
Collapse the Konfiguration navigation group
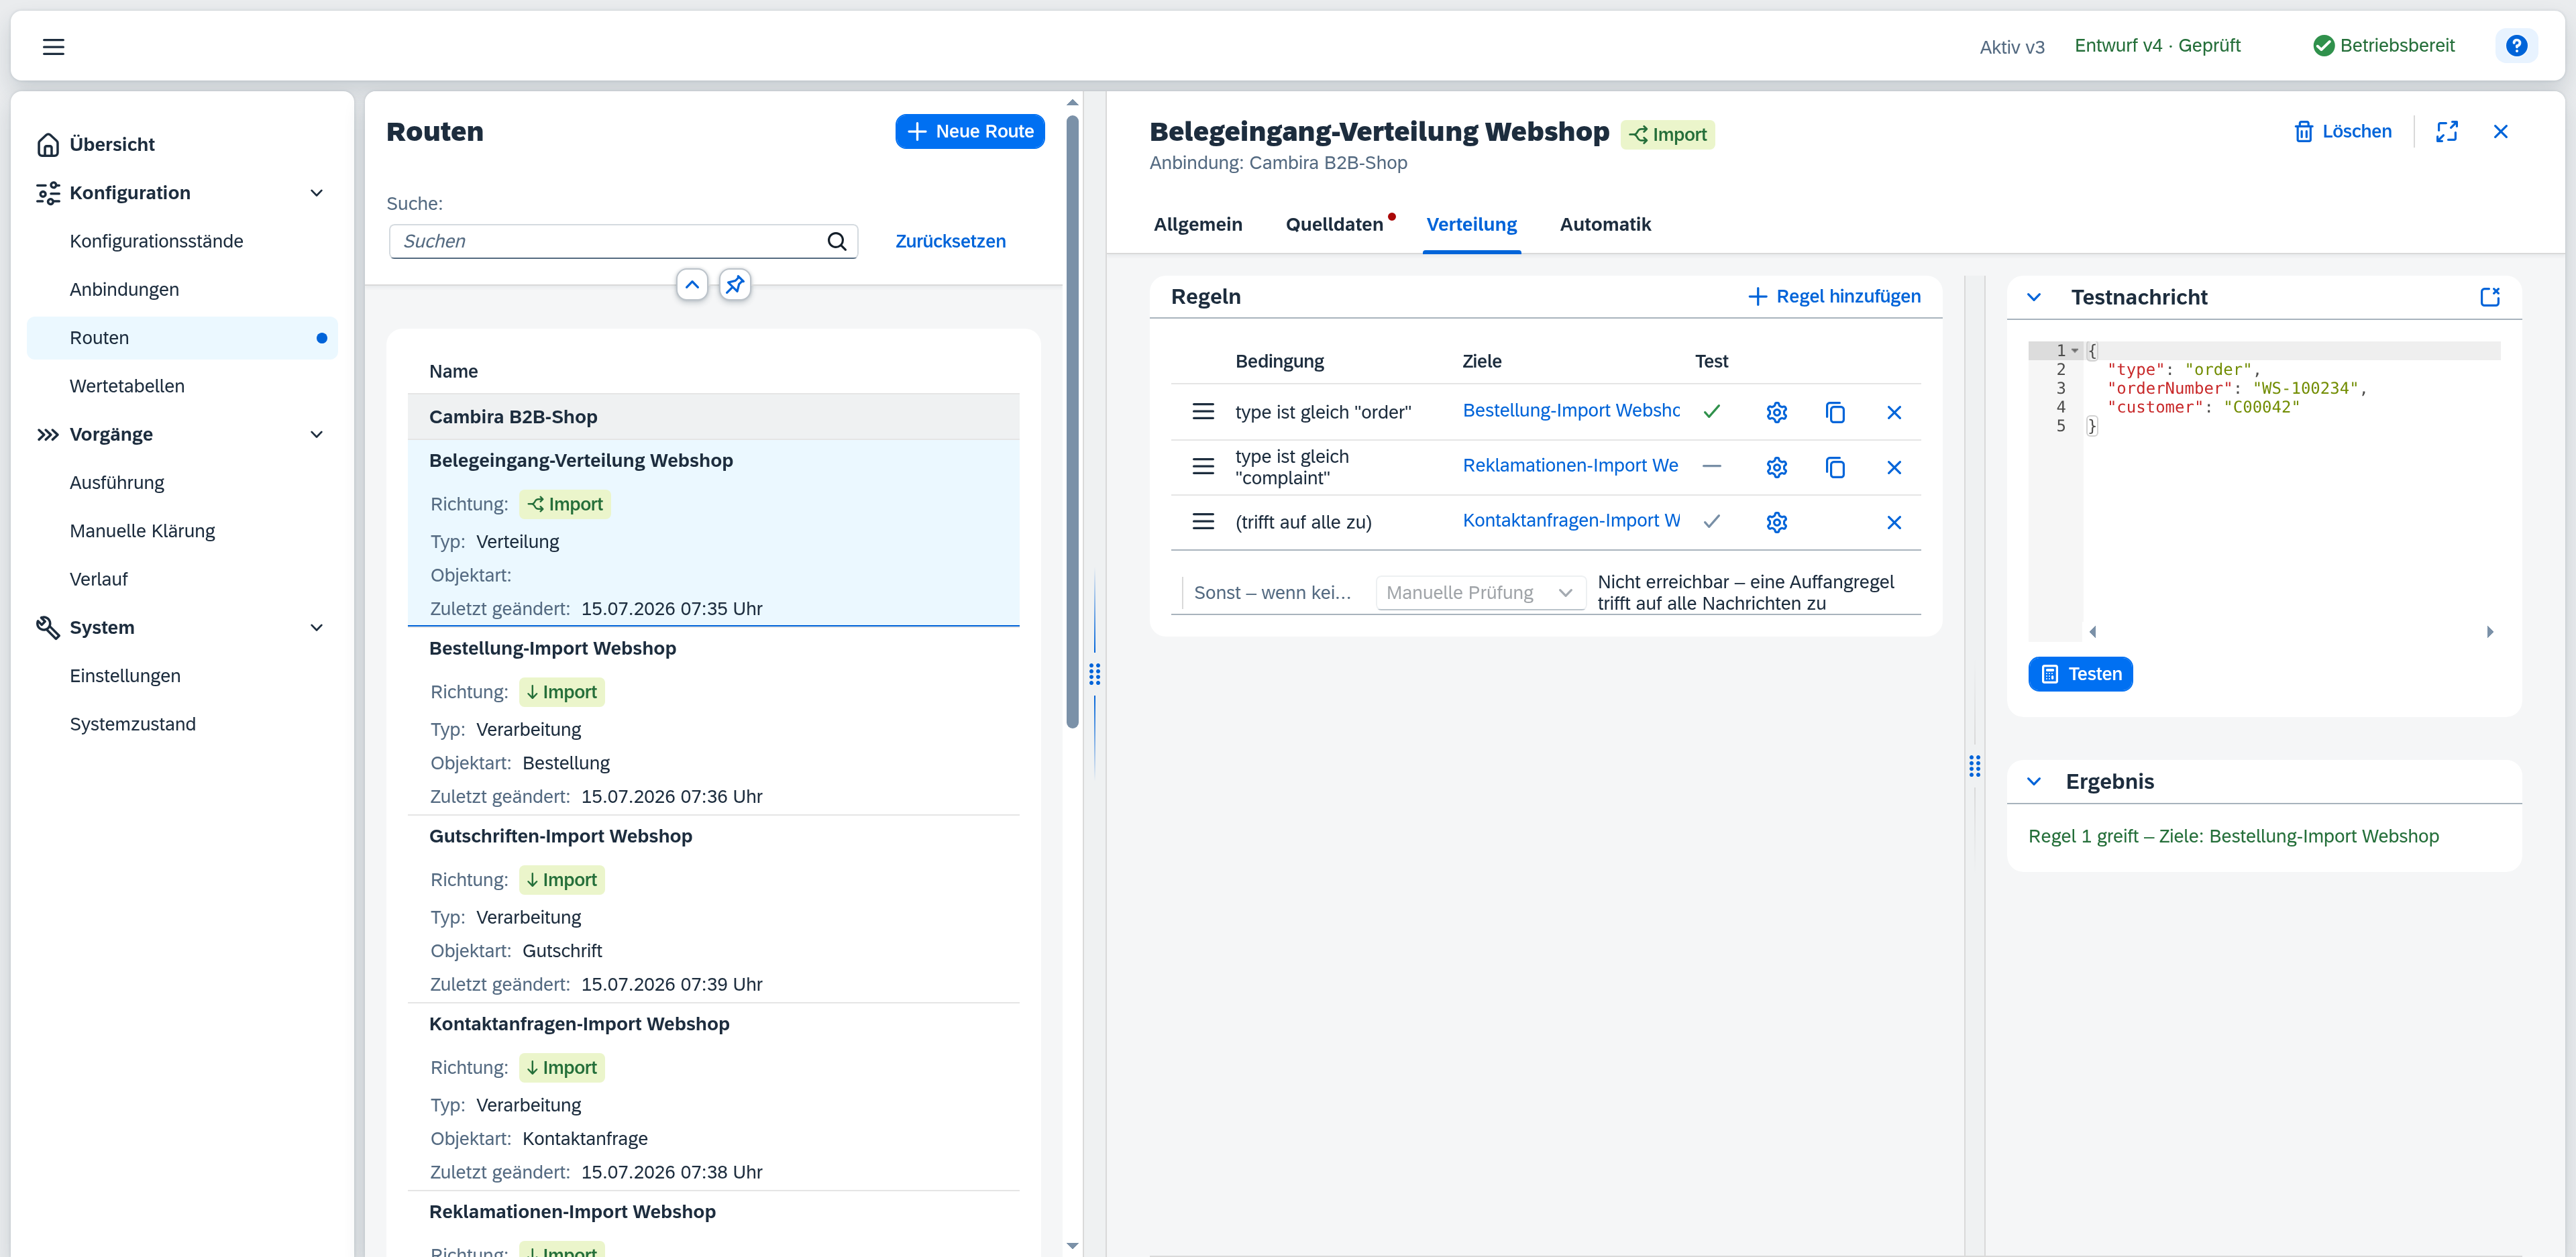point(317,193)
